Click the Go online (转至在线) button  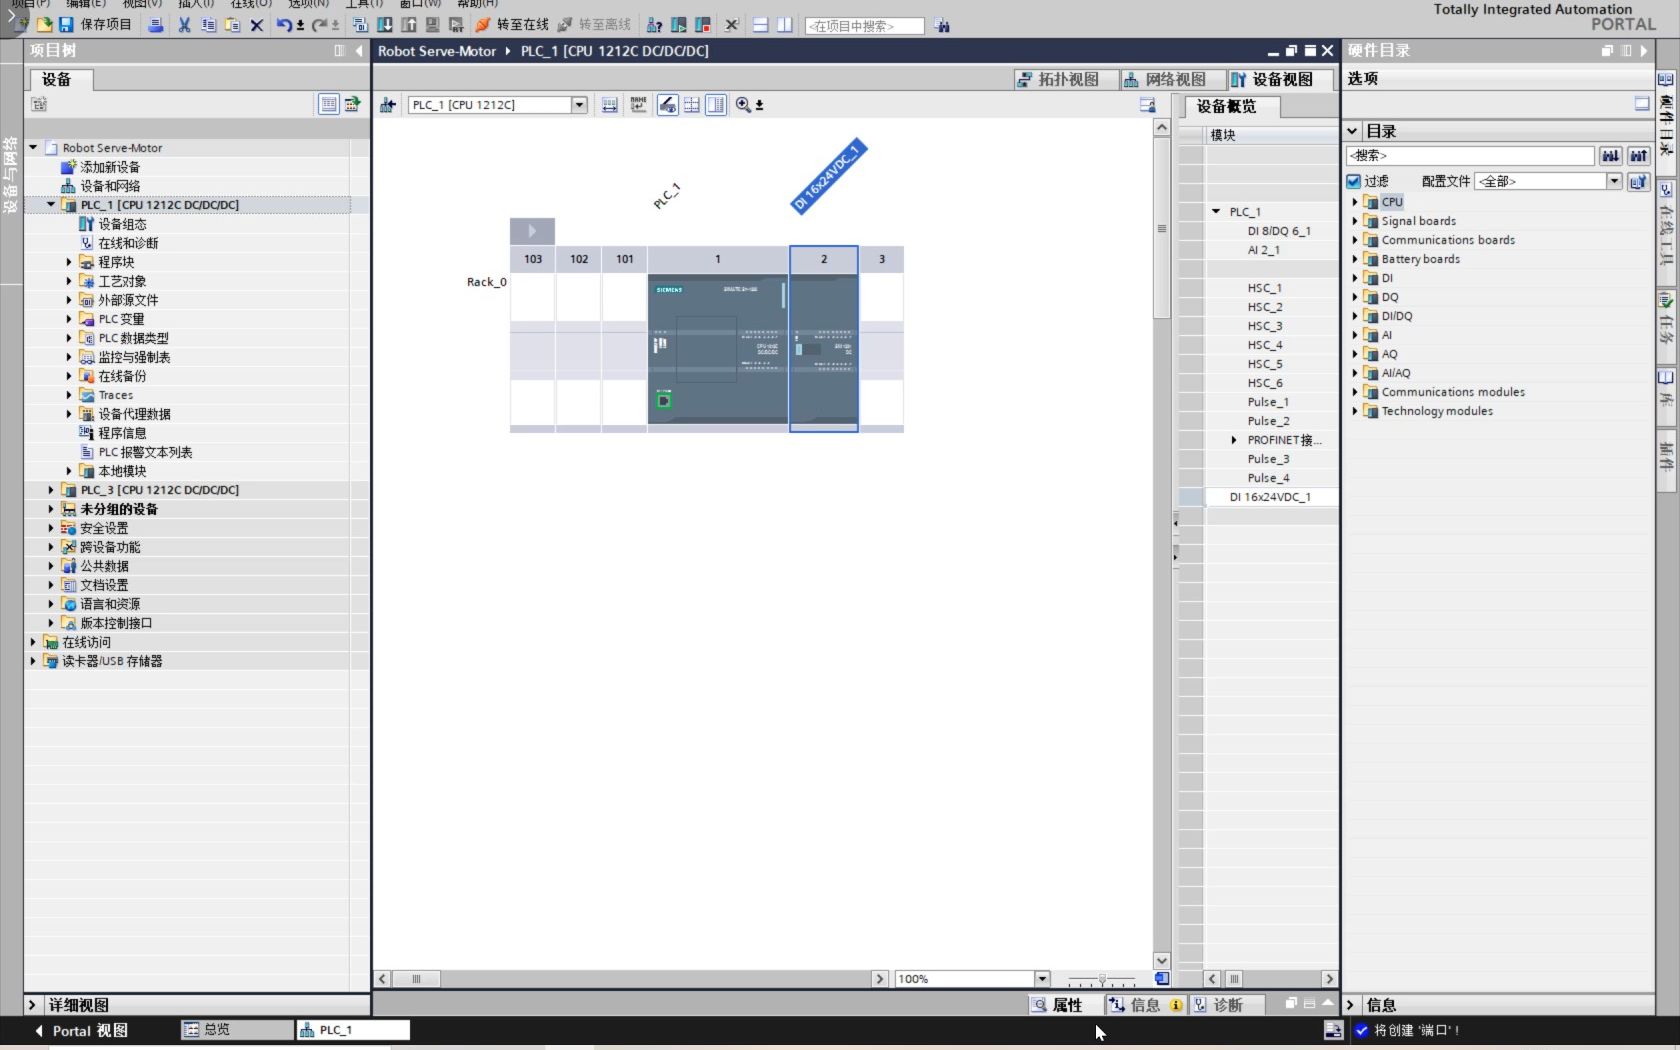(x=512, y=25)
